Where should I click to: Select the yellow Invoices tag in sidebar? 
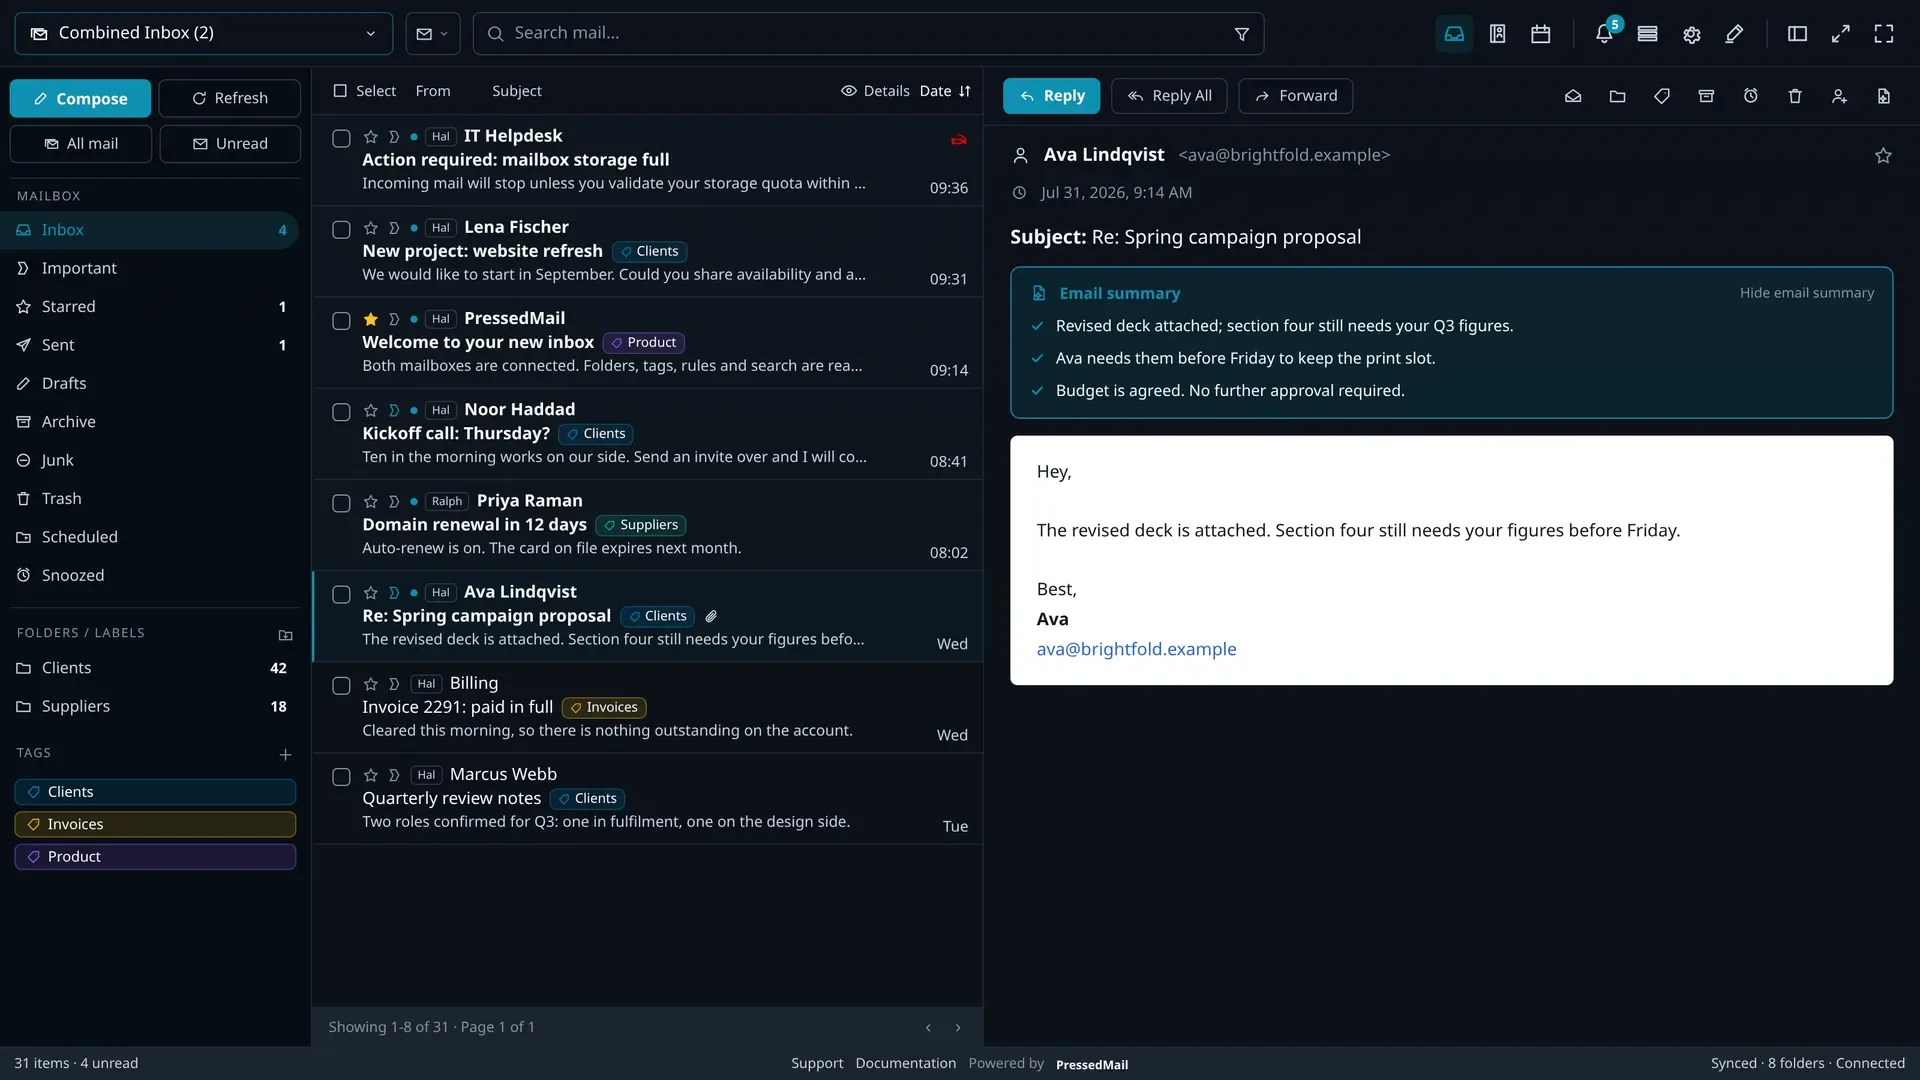point(155,824)
